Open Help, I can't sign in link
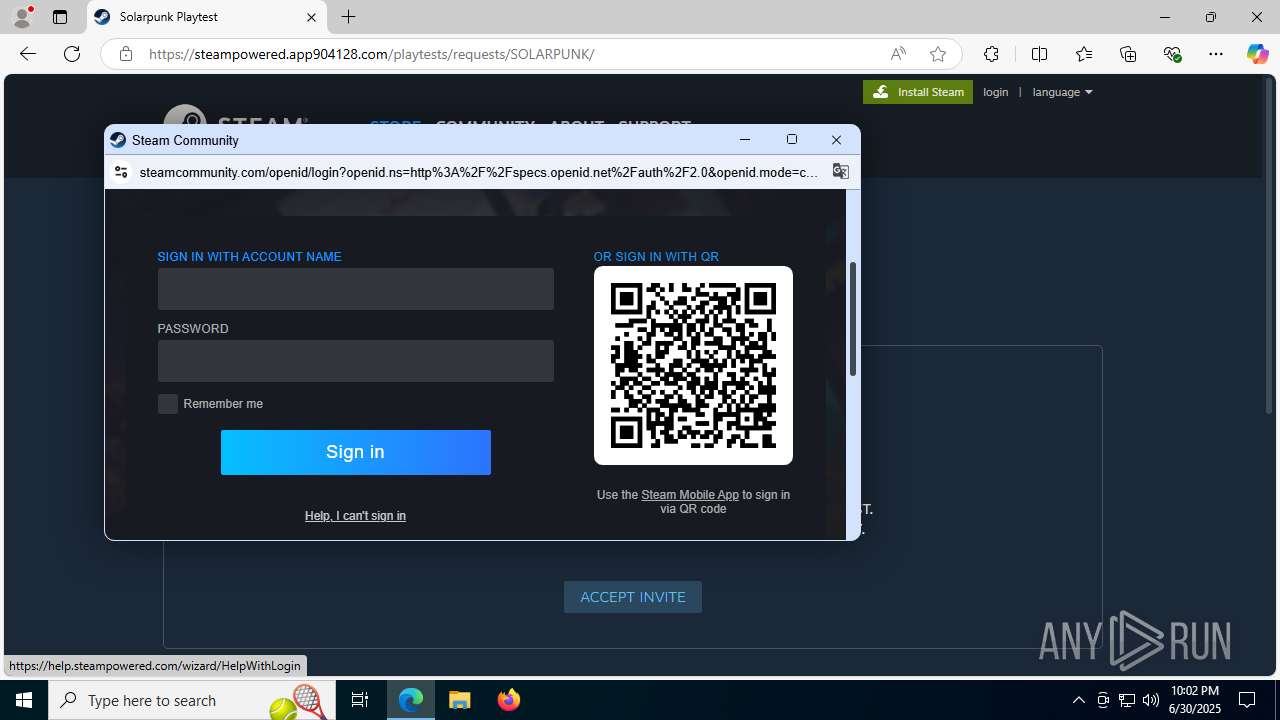1280x720 pixels. point(355,516)
